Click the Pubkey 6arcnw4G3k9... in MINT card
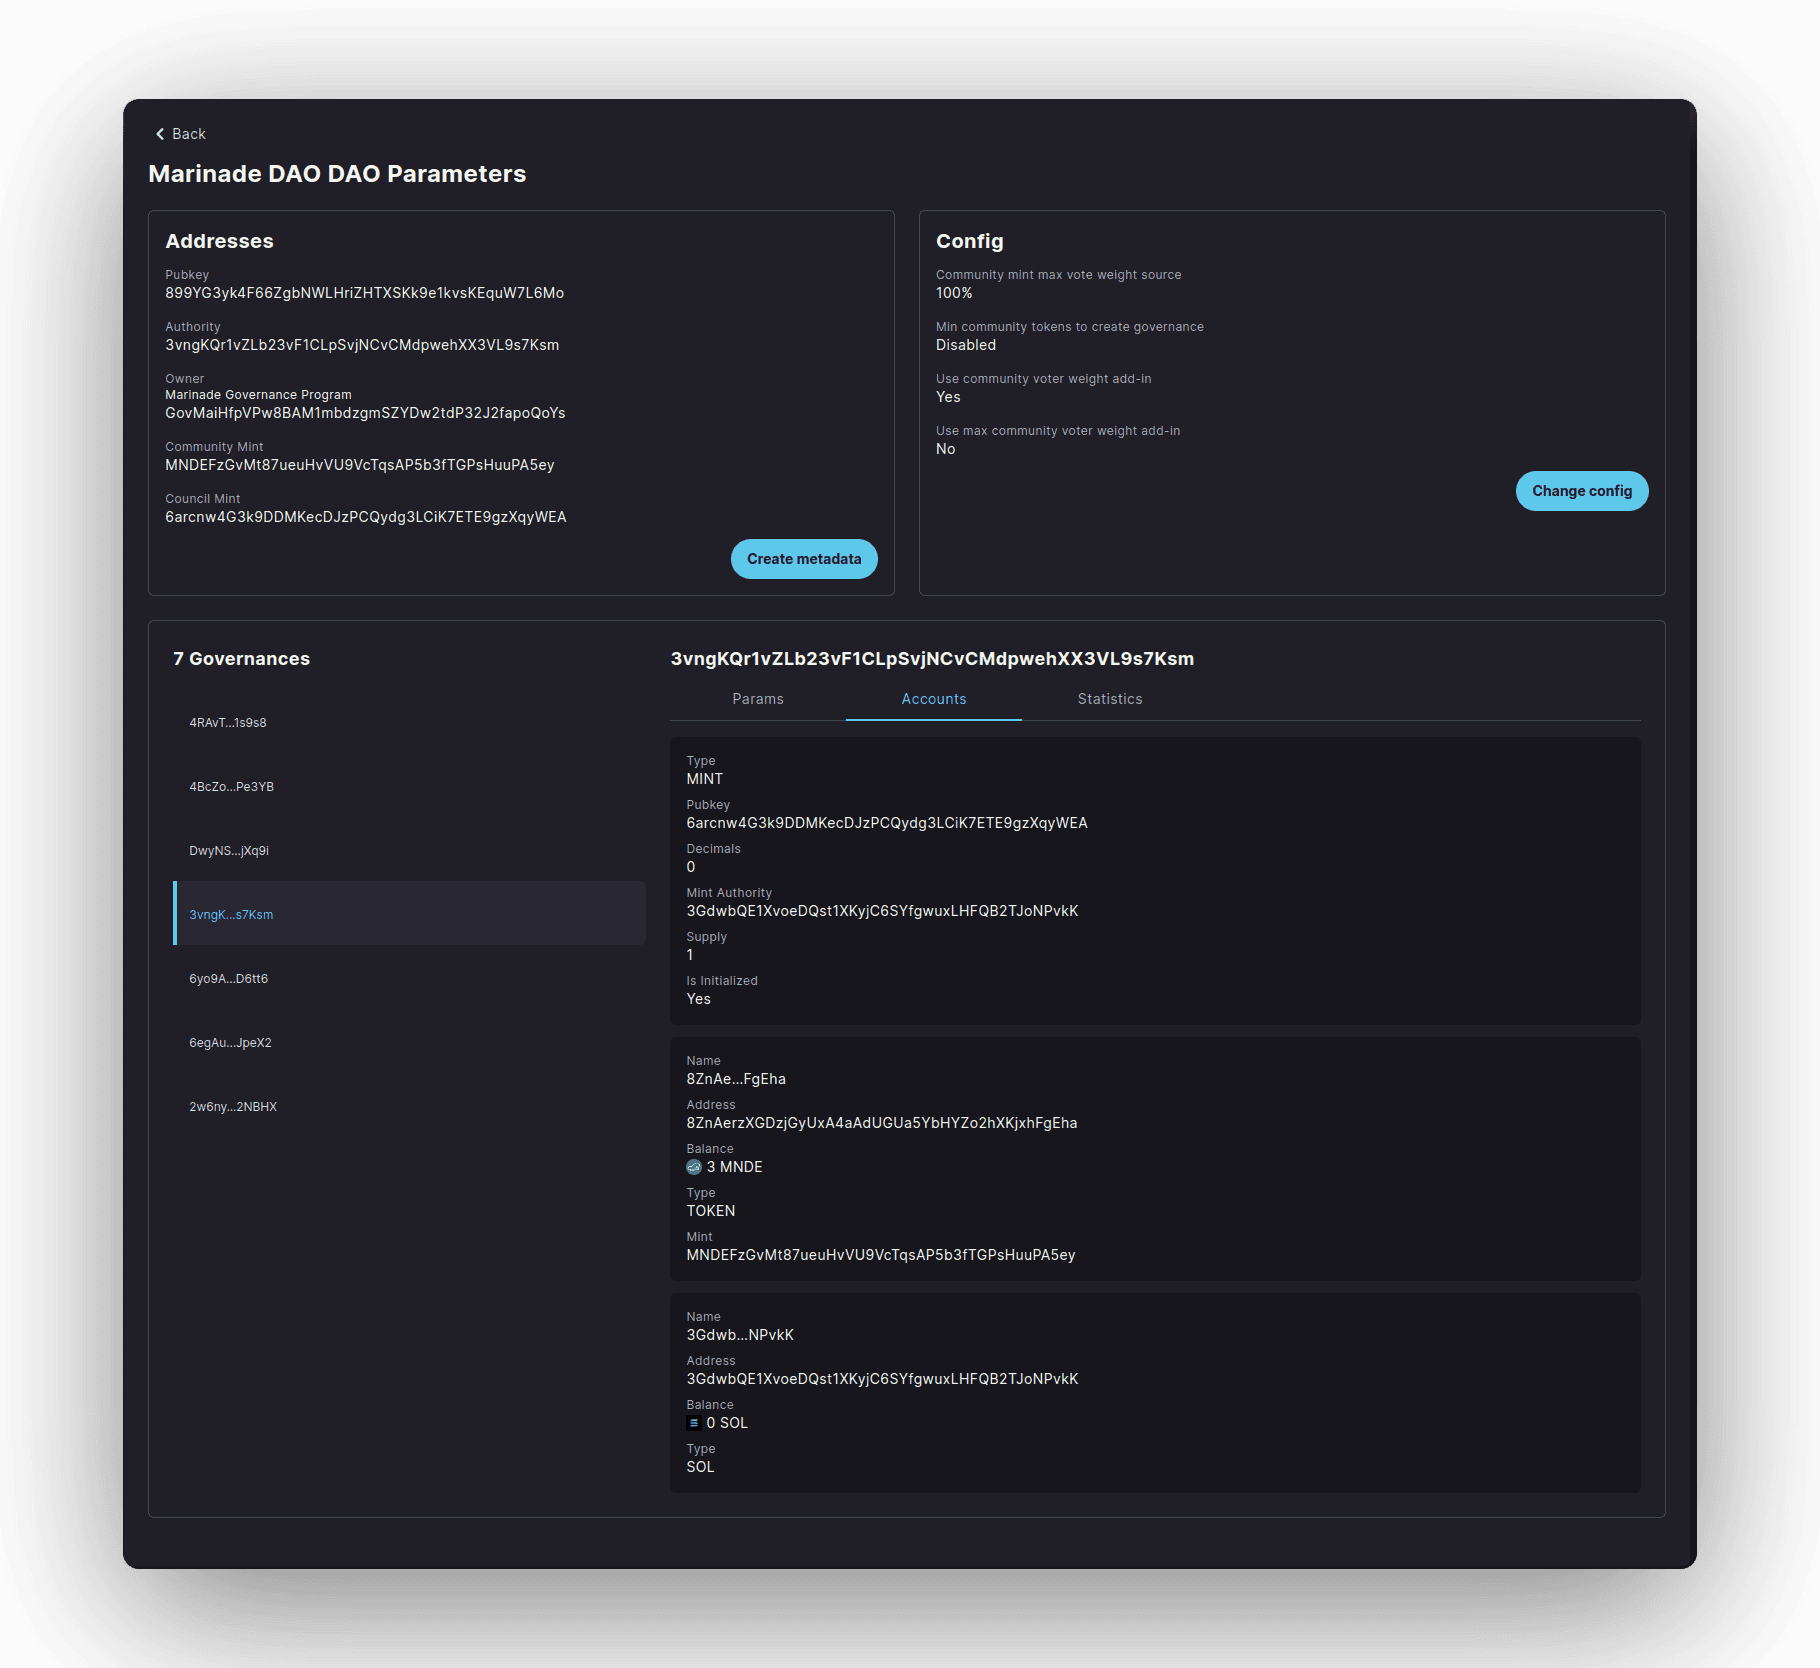 (x=887, y=823)
